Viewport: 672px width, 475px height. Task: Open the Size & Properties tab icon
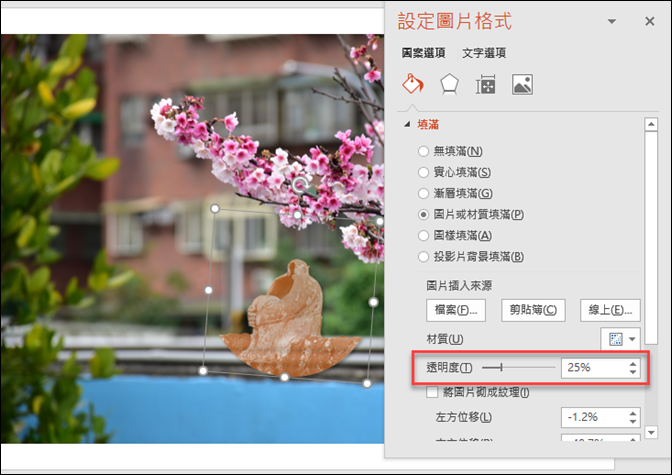point(486,84)
